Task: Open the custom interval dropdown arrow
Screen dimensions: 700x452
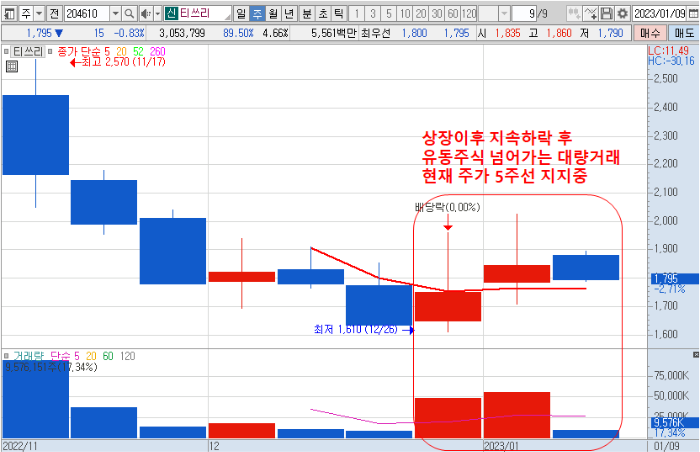Action: click(504, 14)
